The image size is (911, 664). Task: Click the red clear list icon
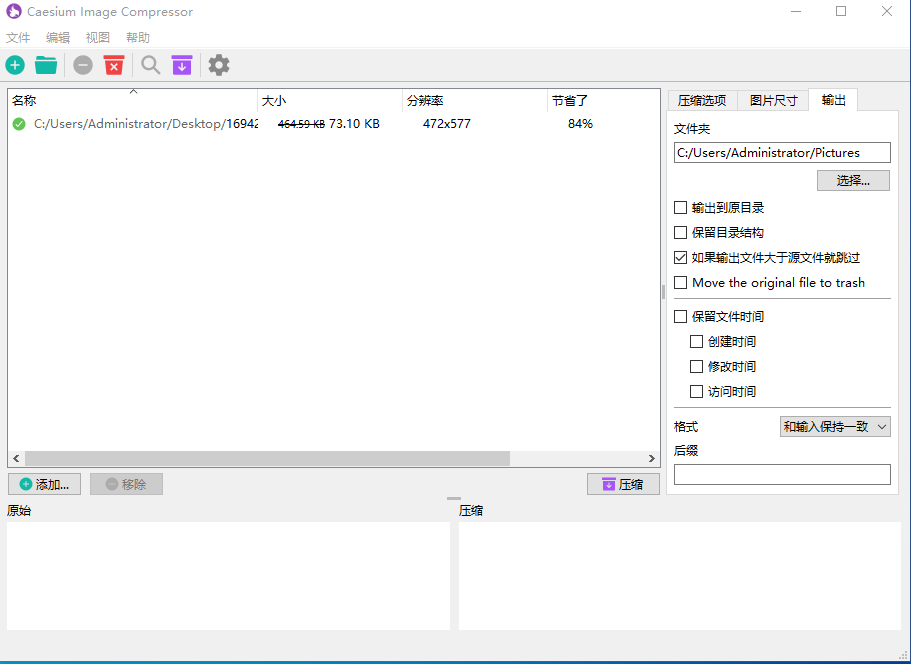point(113,64)
